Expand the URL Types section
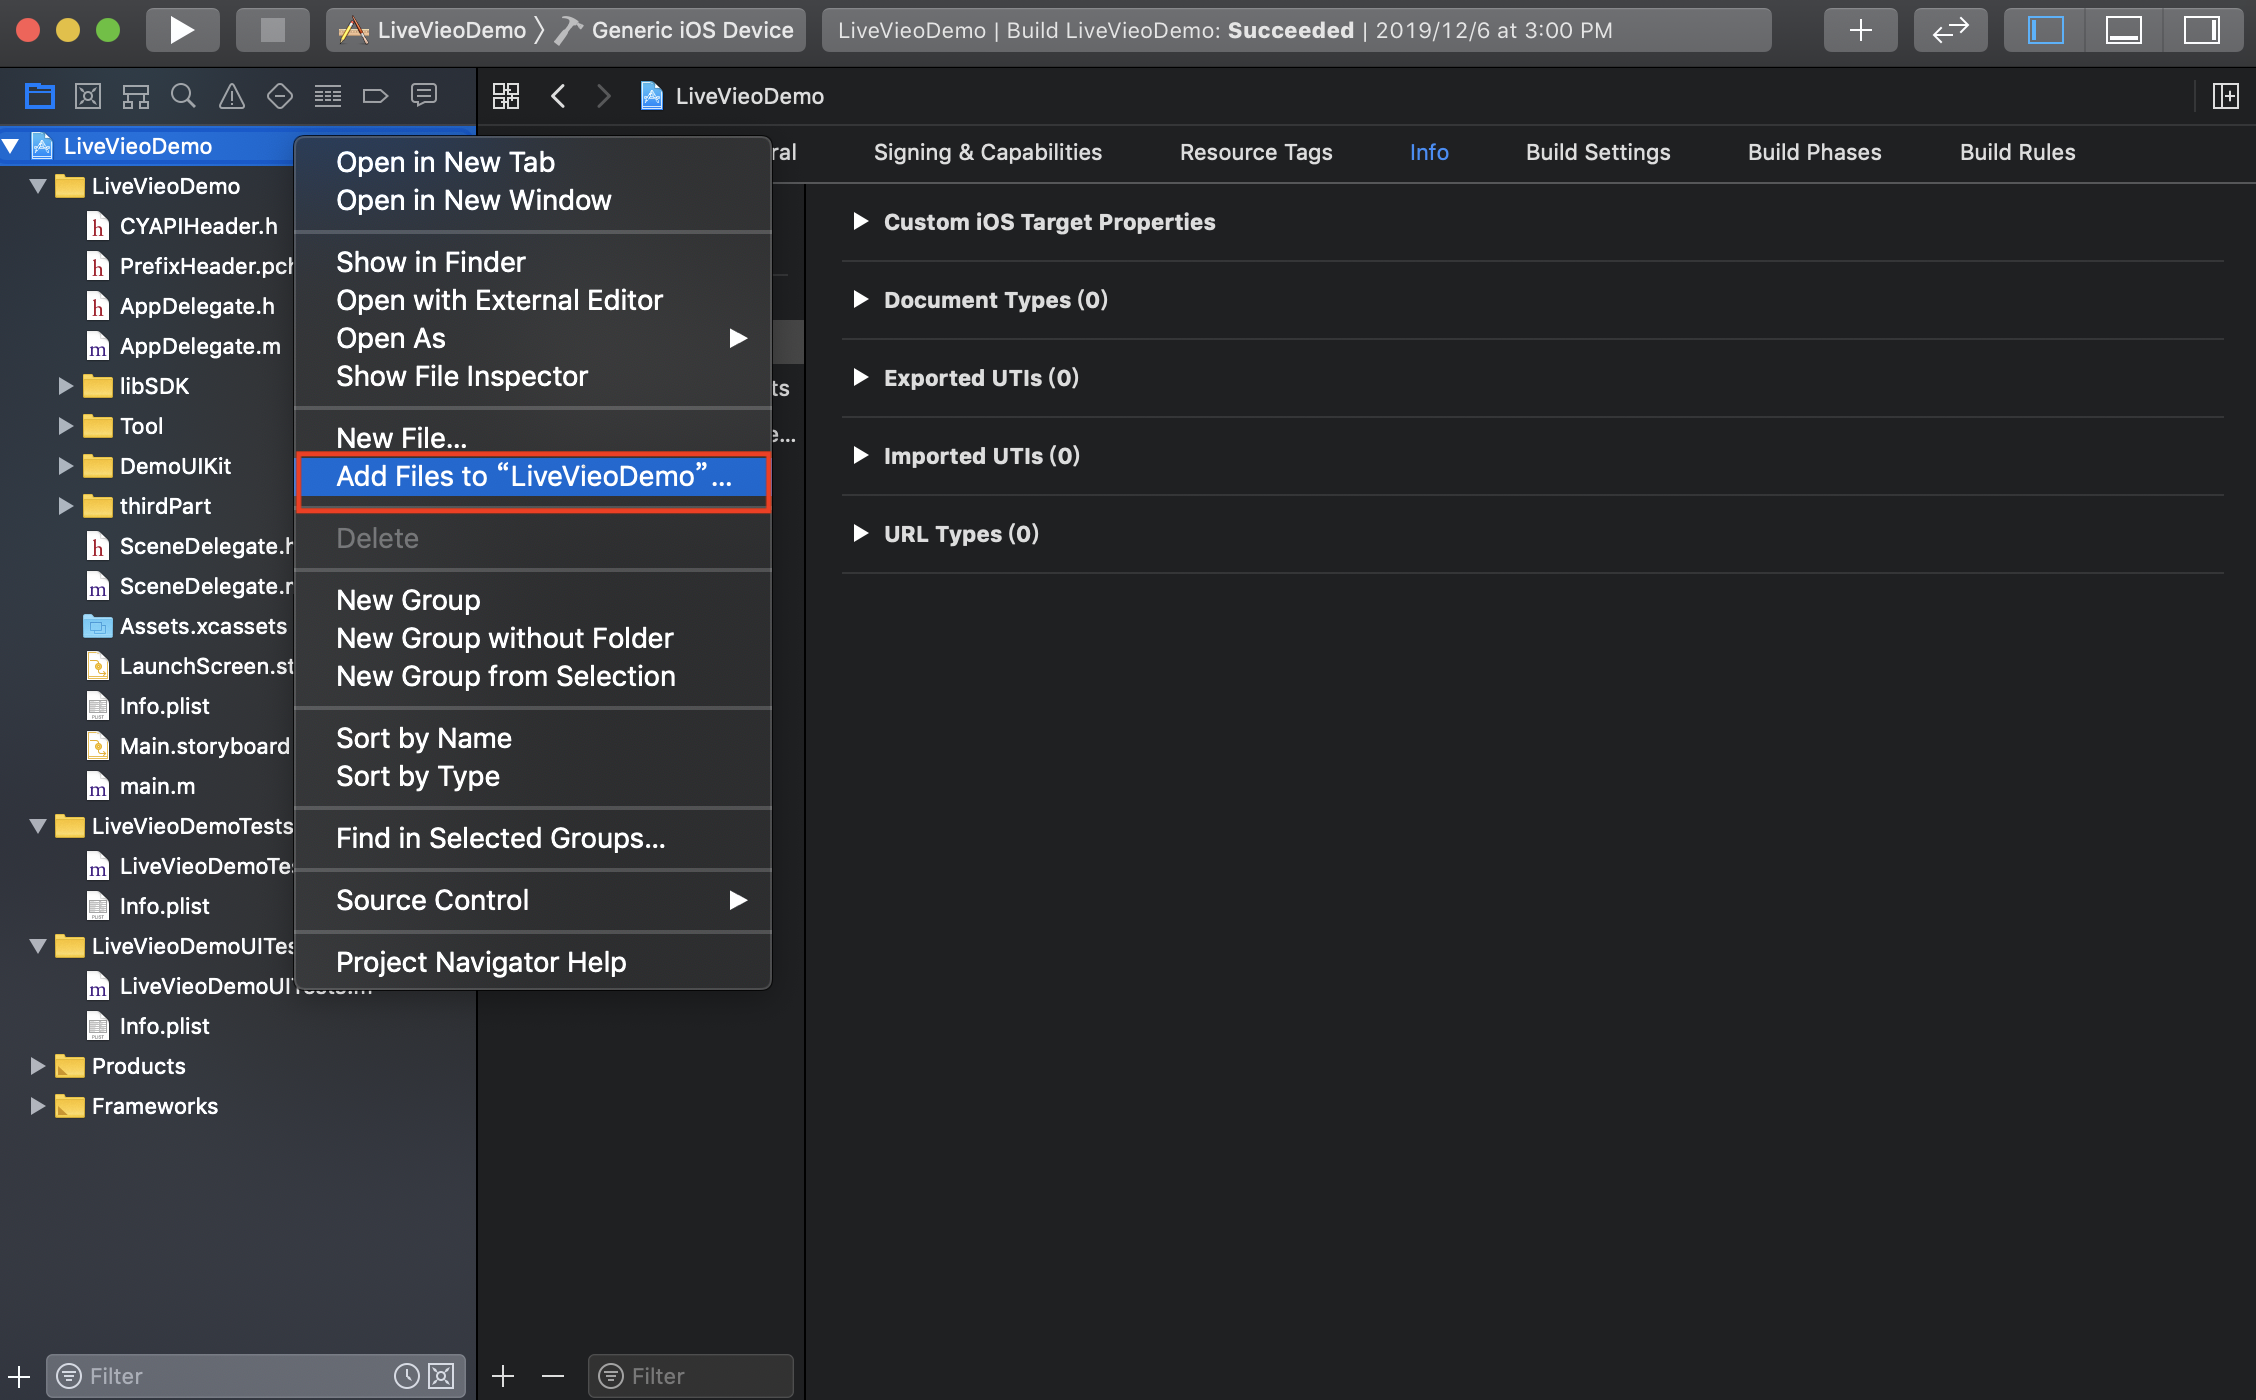This screenshot has width=2256, height=1400. tap(860, 534)
